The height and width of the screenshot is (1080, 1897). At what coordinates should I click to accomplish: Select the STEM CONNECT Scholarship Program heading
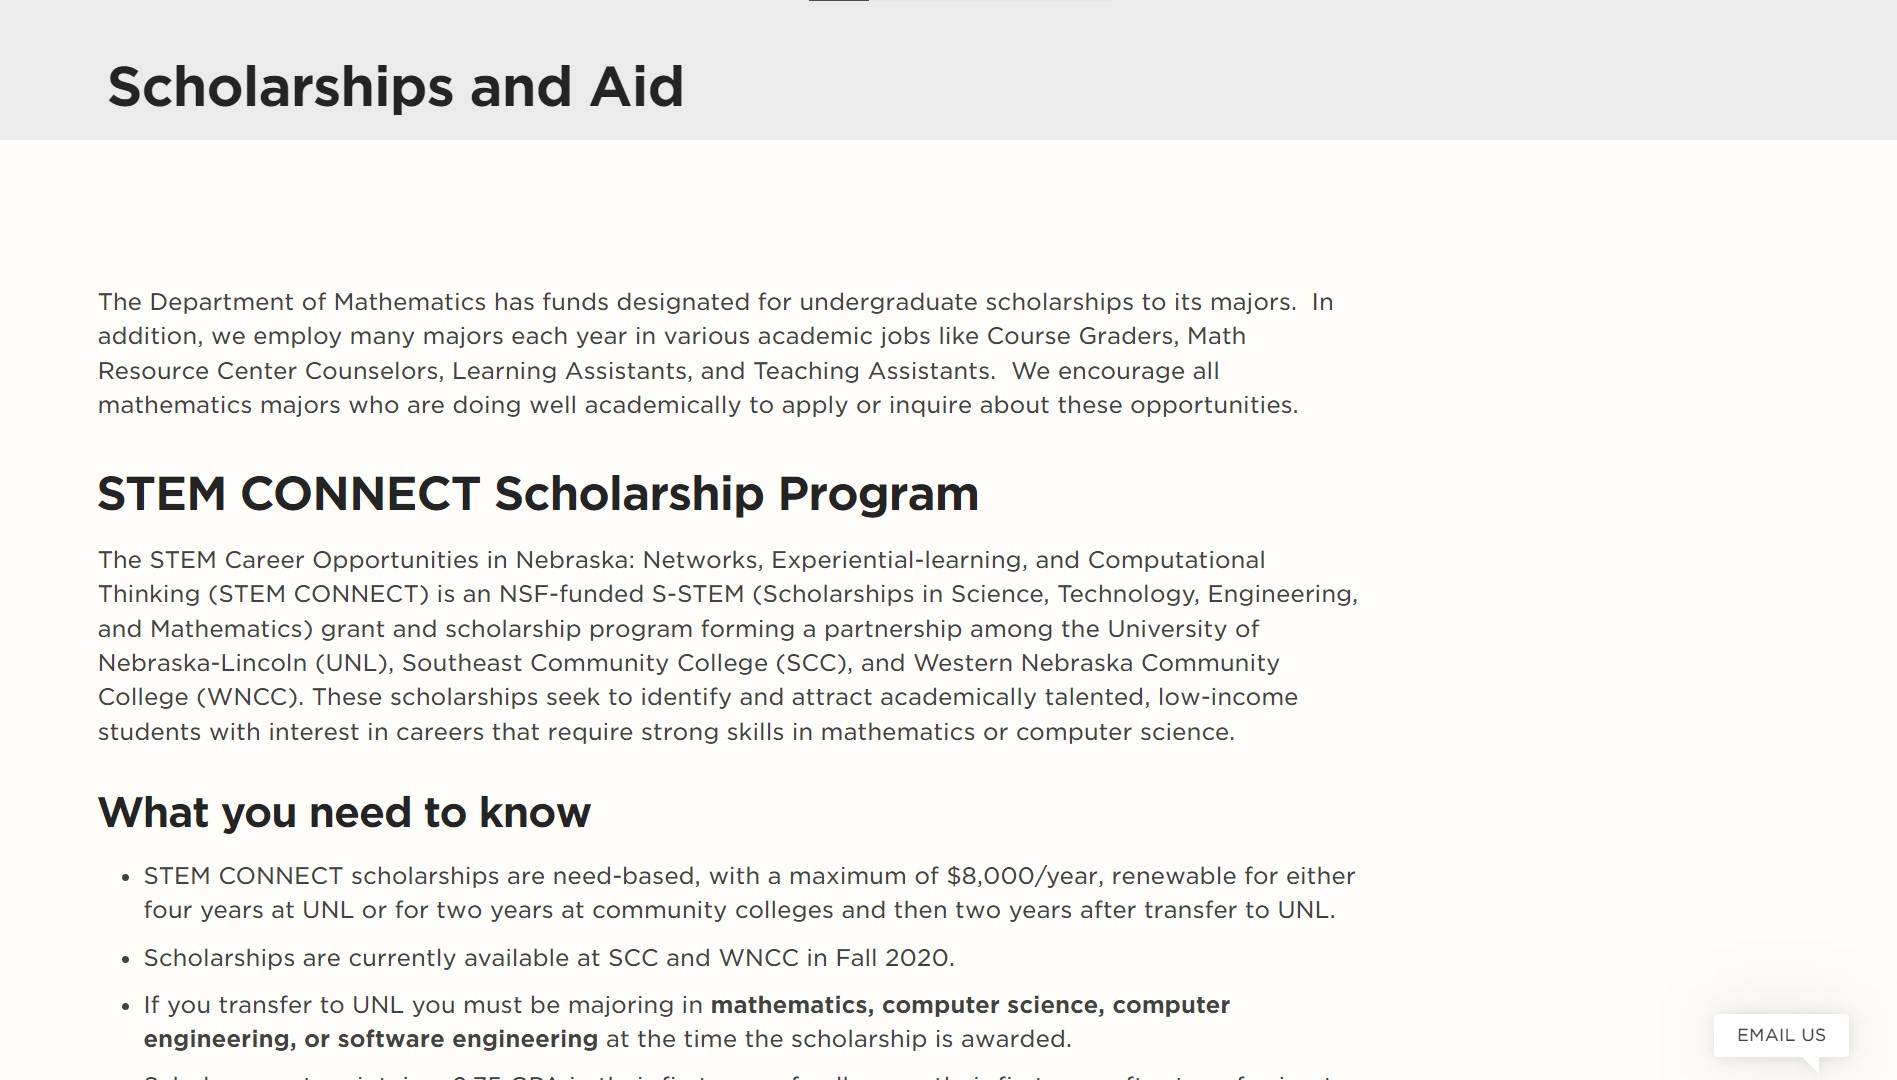537,494
